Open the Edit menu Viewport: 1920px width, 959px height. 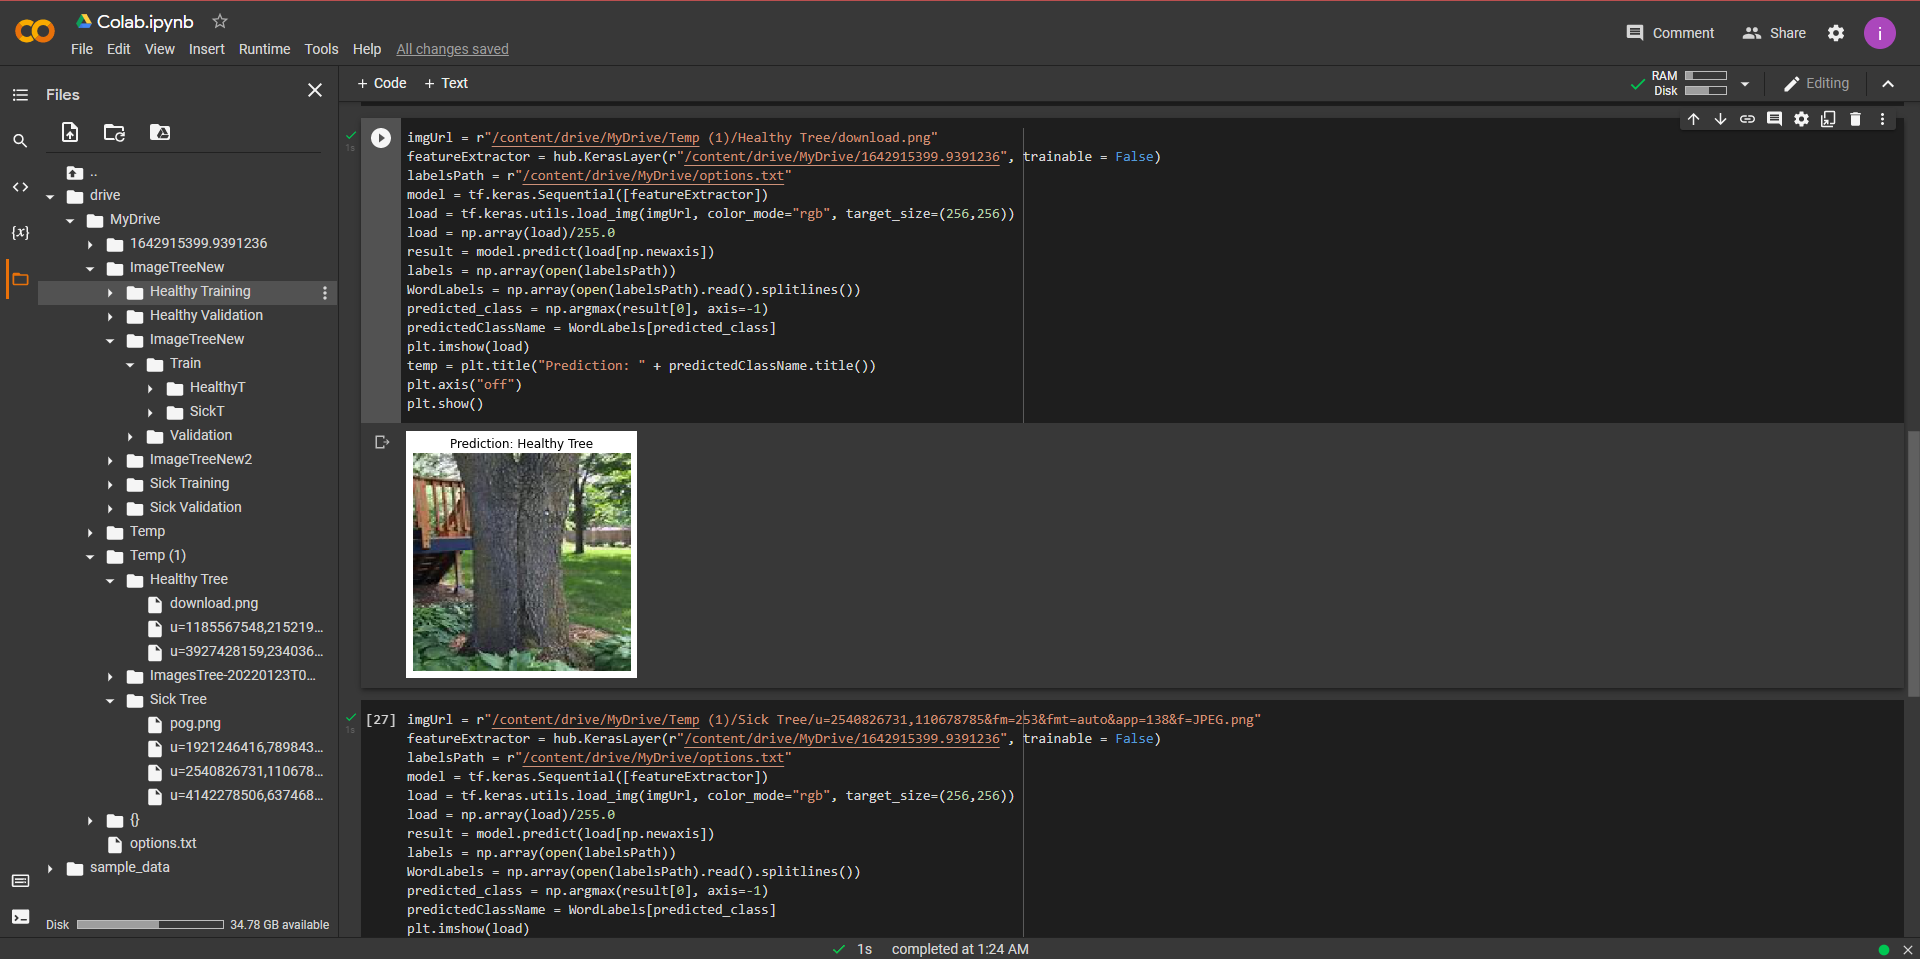119,49
